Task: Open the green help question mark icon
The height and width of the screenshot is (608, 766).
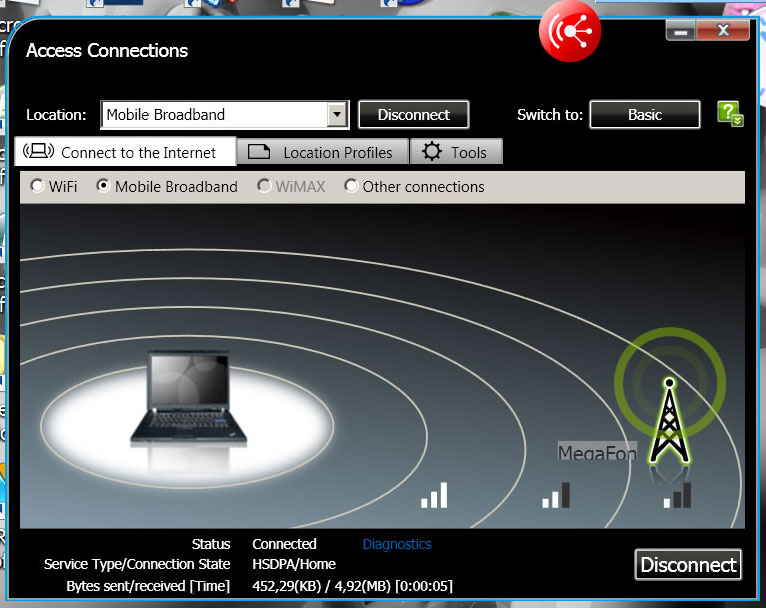Action: 729,114
